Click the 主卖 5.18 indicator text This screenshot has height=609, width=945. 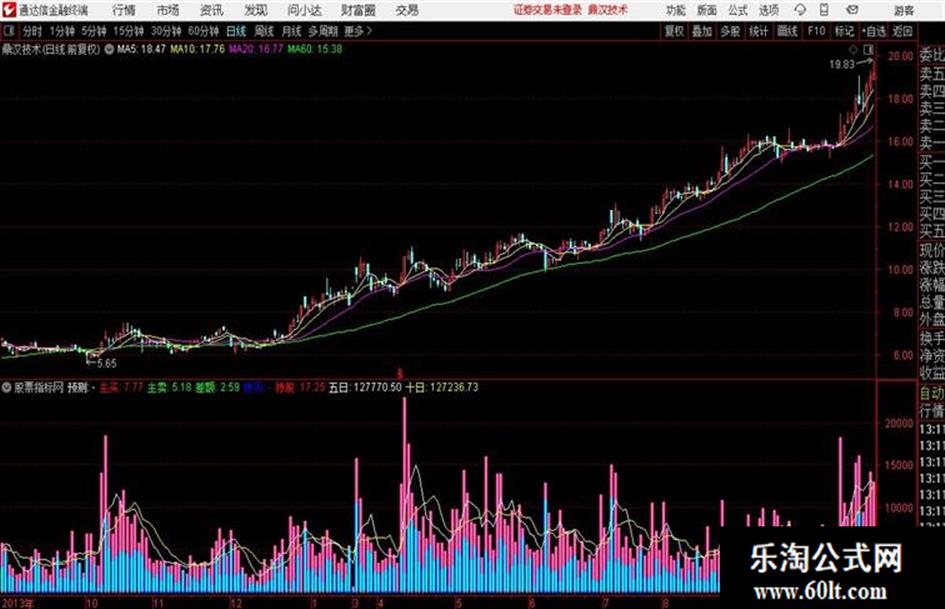(169, 387)
